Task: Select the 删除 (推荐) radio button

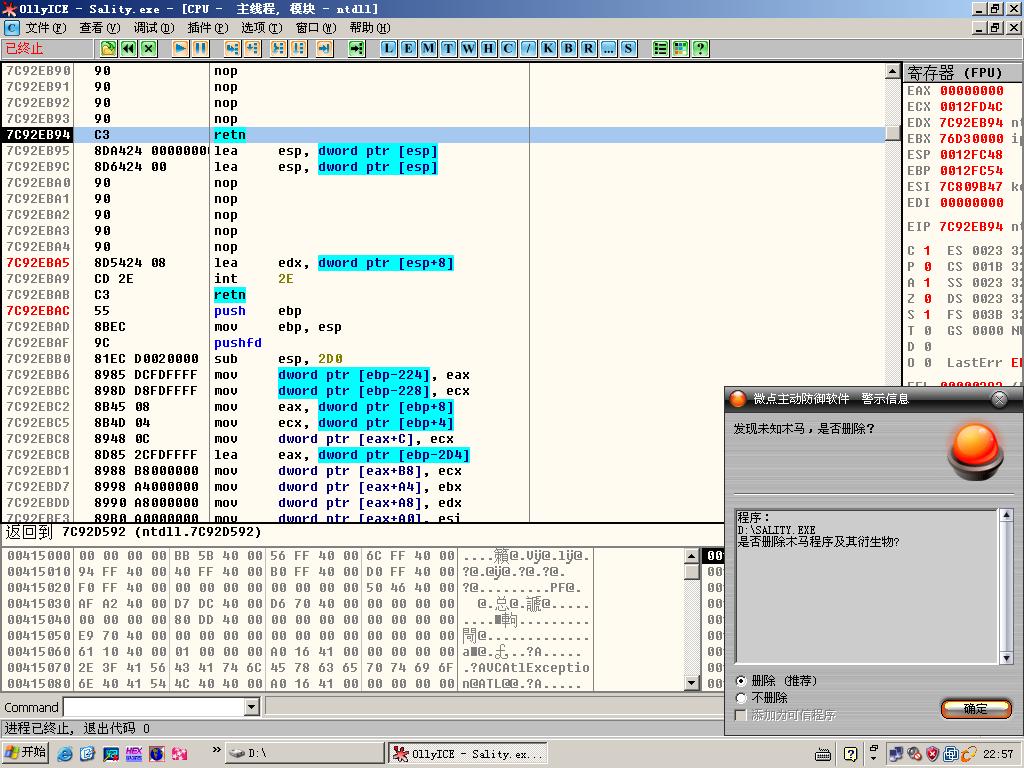Action: [741, 681]
